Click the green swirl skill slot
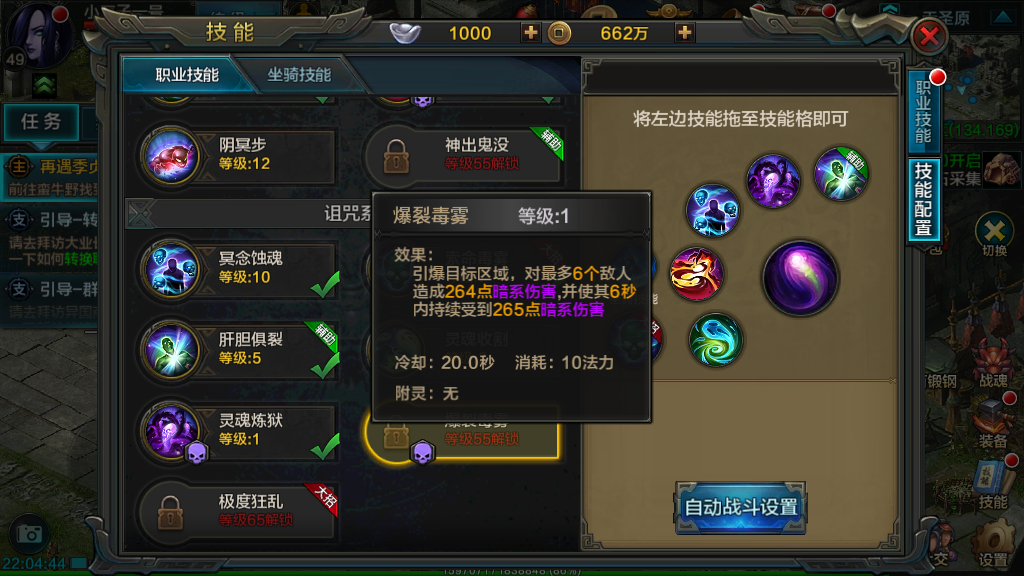This screenshot has height=576, width=1024. [715, 340]
